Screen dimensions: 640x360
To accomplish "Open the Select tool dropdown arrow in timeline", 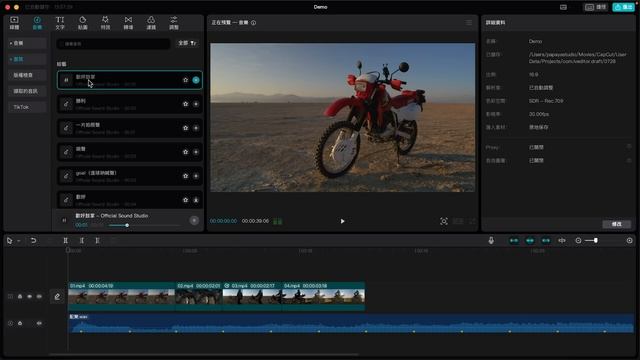I will [19, 241].
